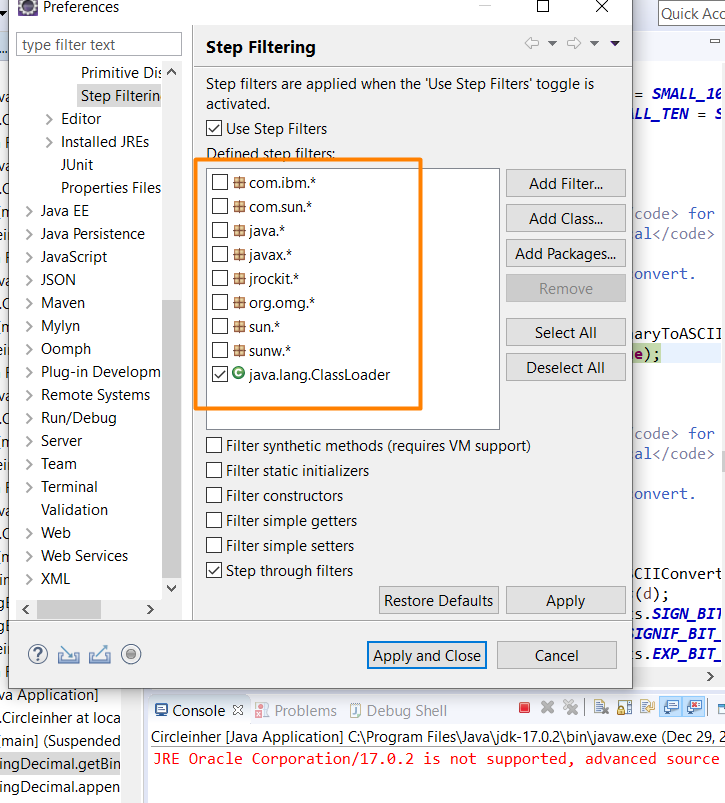This screenshot has height=803, width=725.
Task: Expand the Editor tree node
Action: point(49,119)
